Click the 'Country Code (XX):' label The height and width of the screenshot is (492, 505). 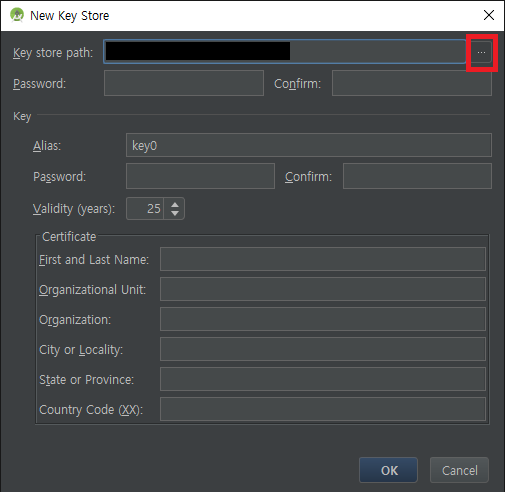(91, 410)
